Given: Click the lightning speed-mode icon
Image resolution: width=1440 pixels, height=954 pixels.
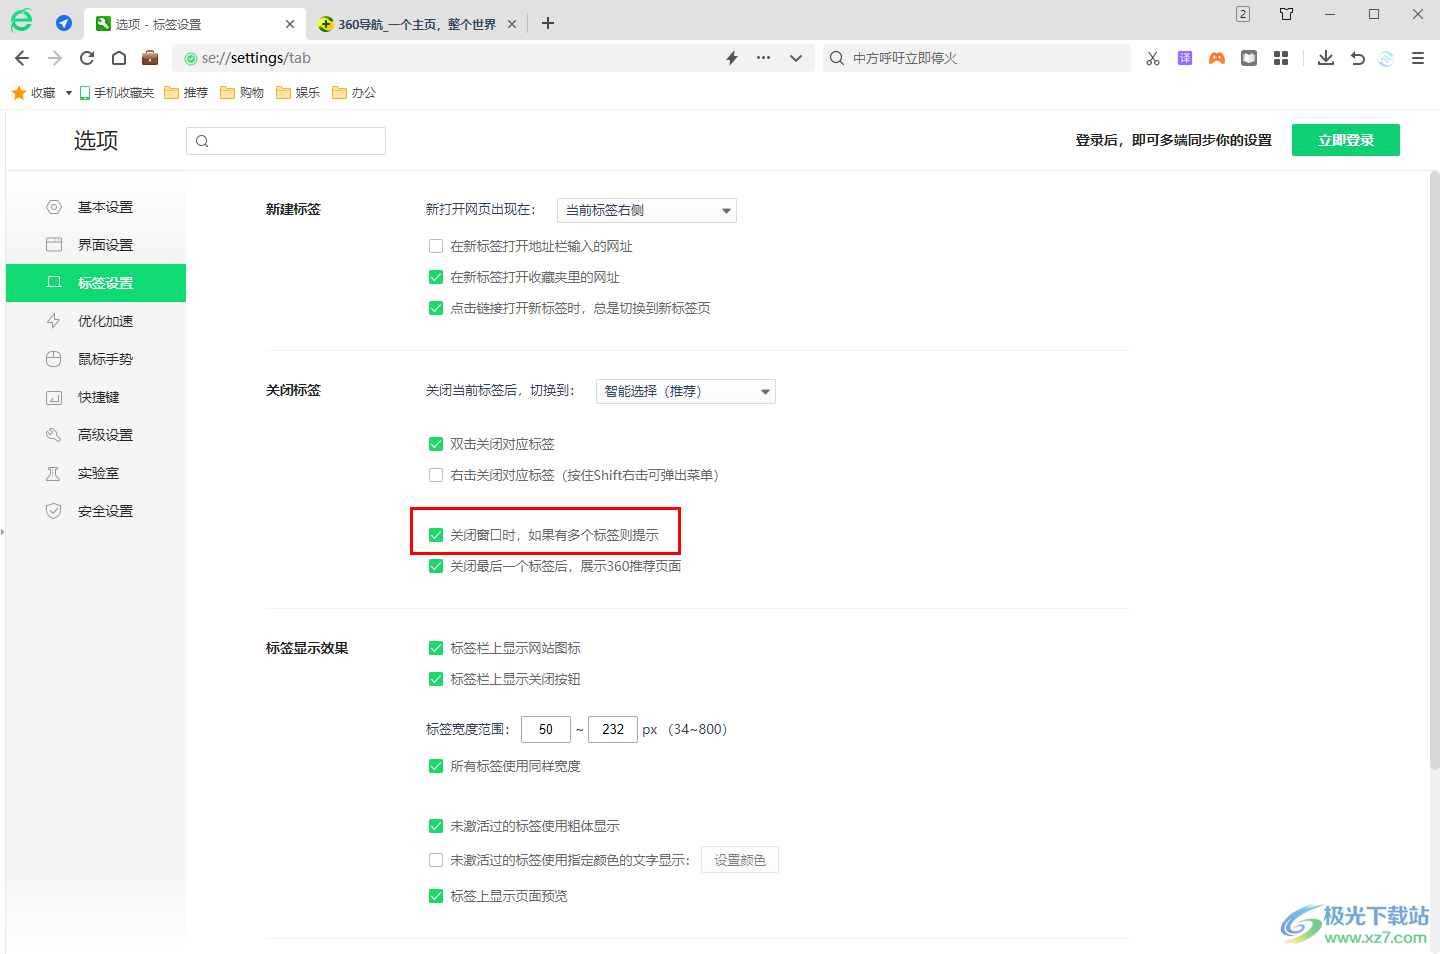Looking at the screenshot, I should [732, 58].
